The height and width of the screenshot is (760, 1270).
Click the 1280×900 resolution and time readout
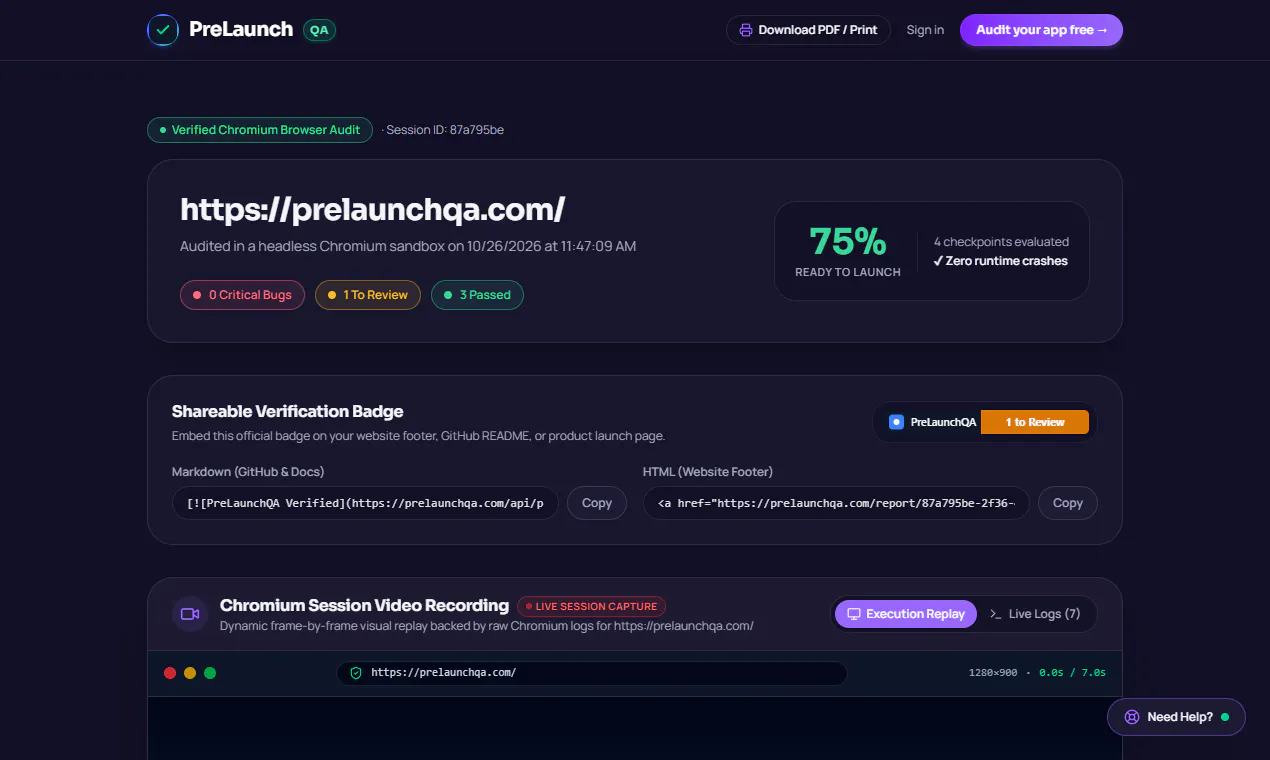point(1037,673)
